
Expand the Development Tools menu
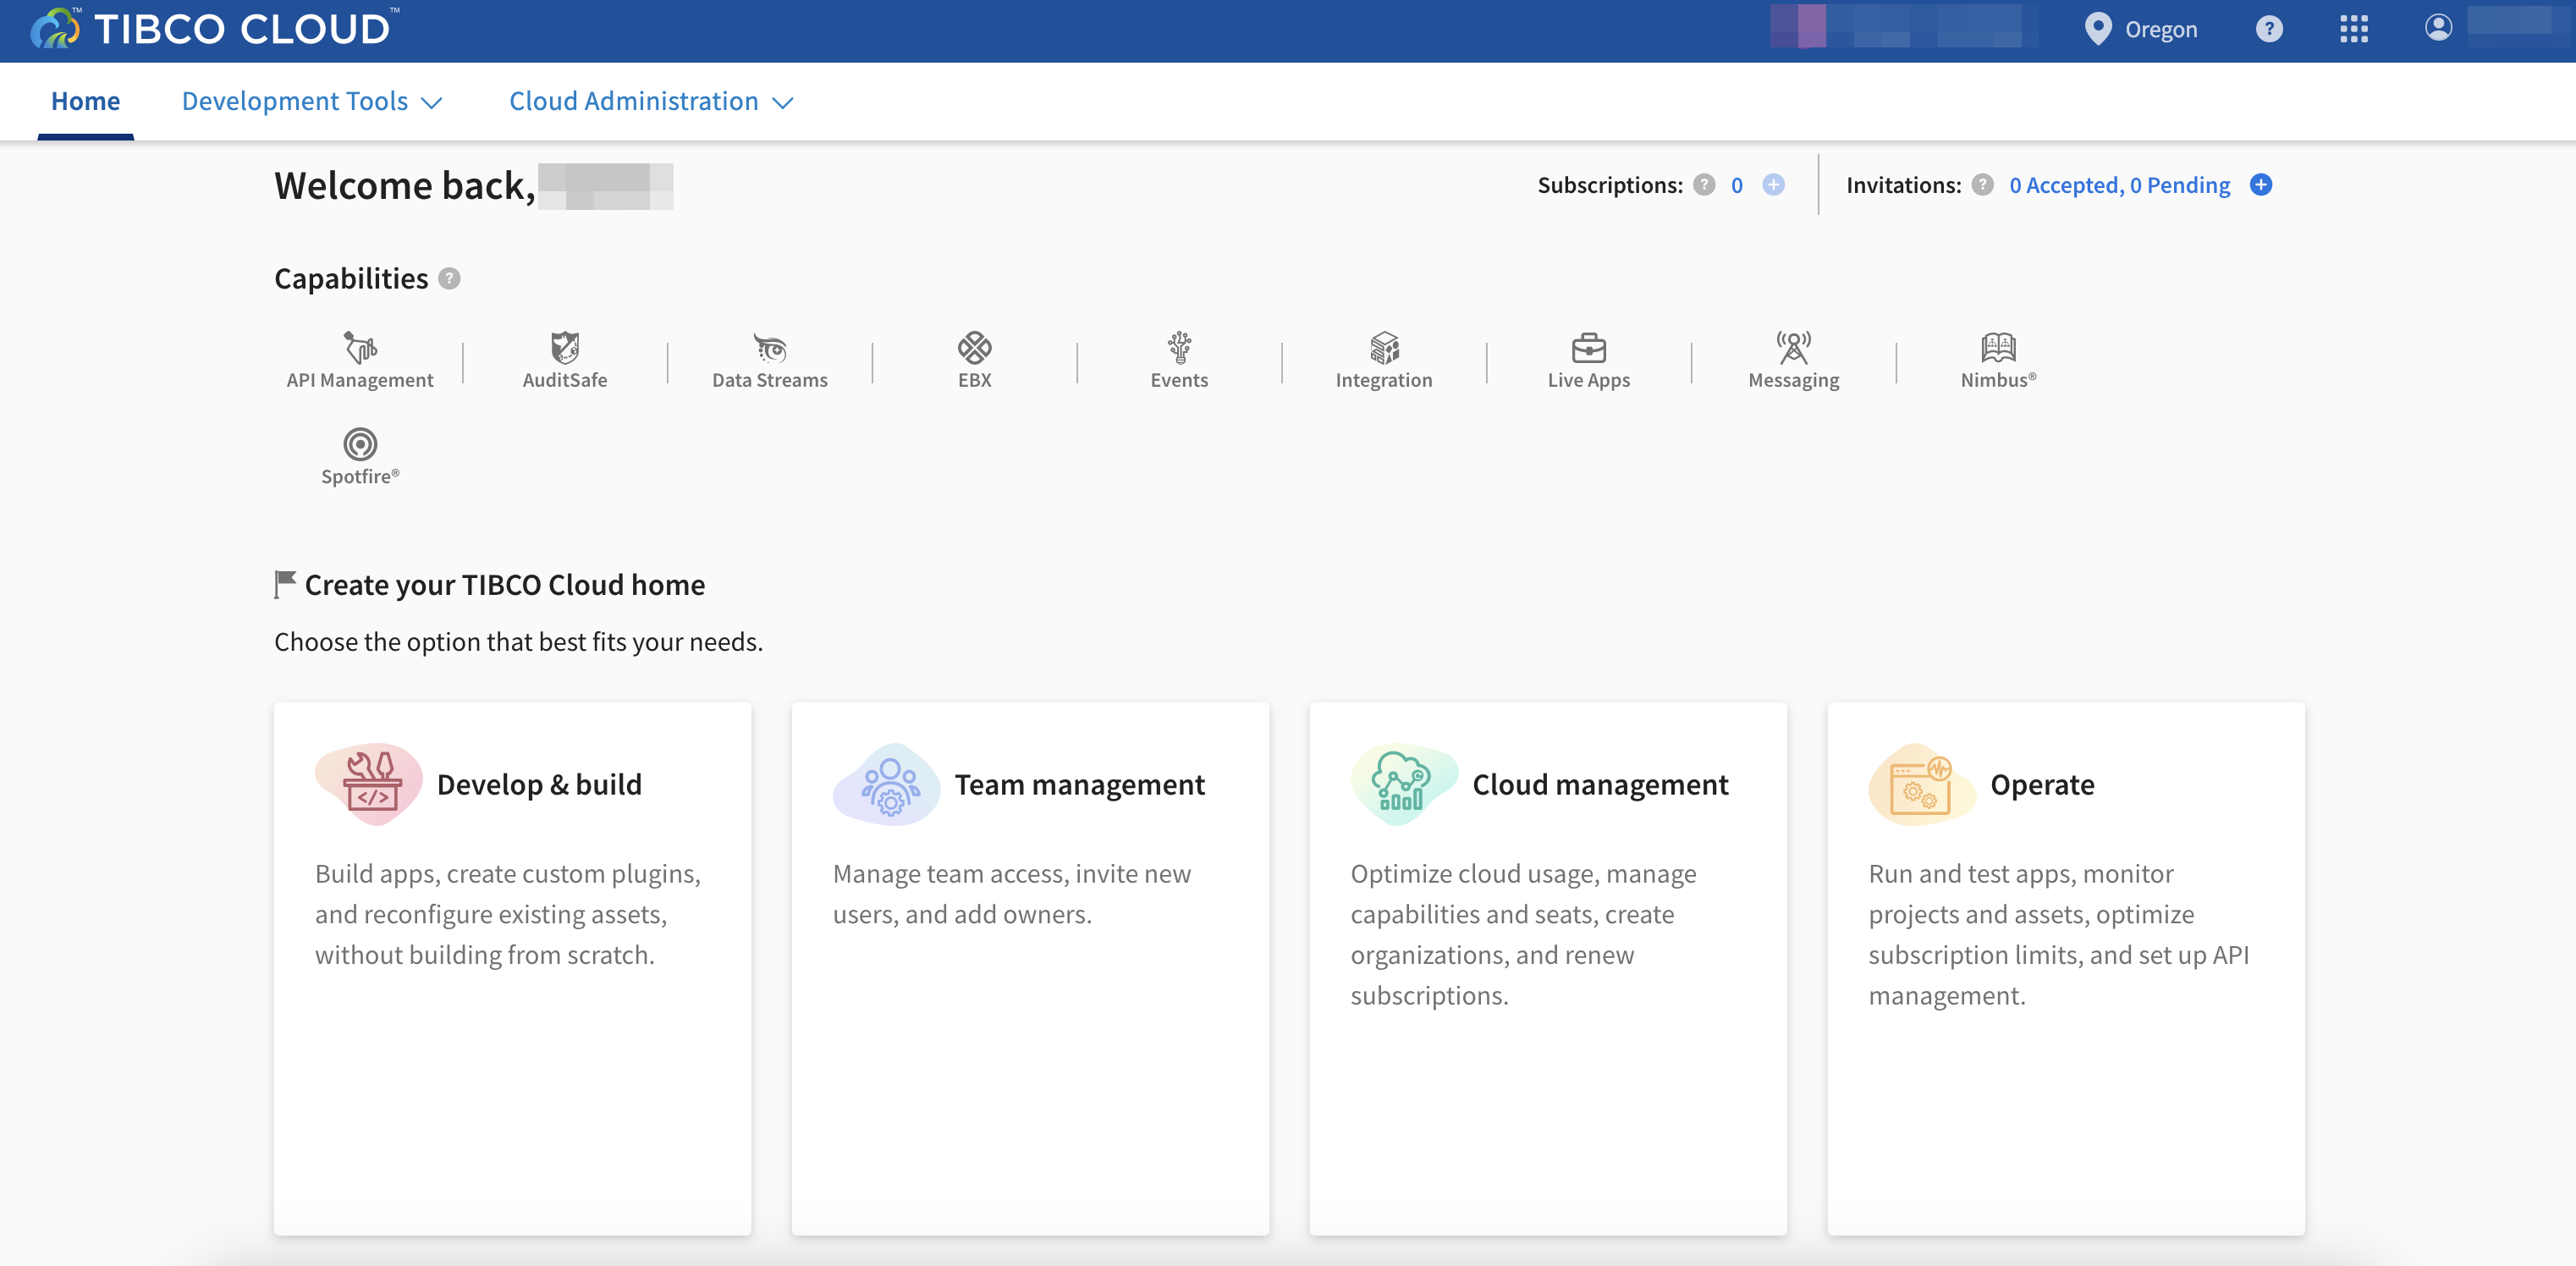coord(311,102)
